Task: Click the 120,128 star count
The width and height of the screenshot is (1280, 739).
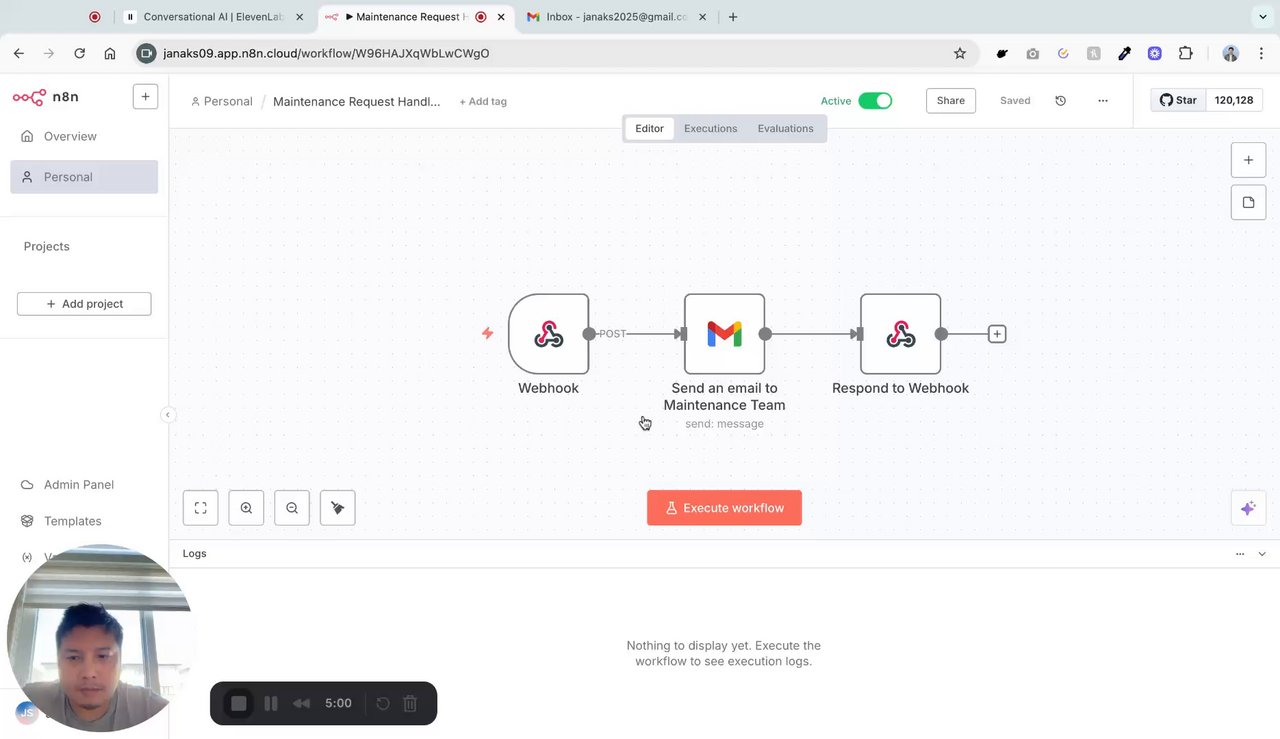Action: (x=1234, y=100)
